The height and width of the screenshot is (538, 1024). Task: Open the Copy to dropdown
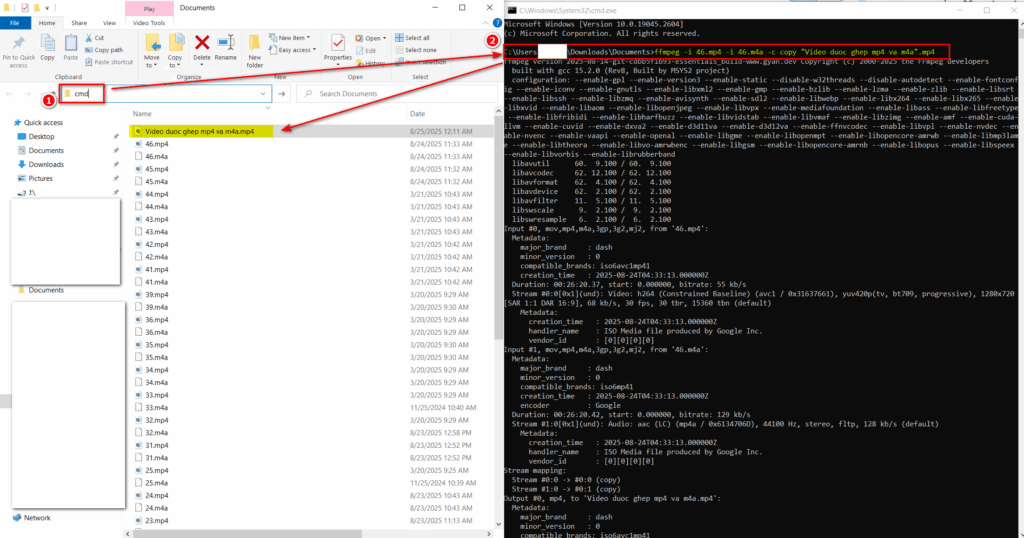coord(175,61)
